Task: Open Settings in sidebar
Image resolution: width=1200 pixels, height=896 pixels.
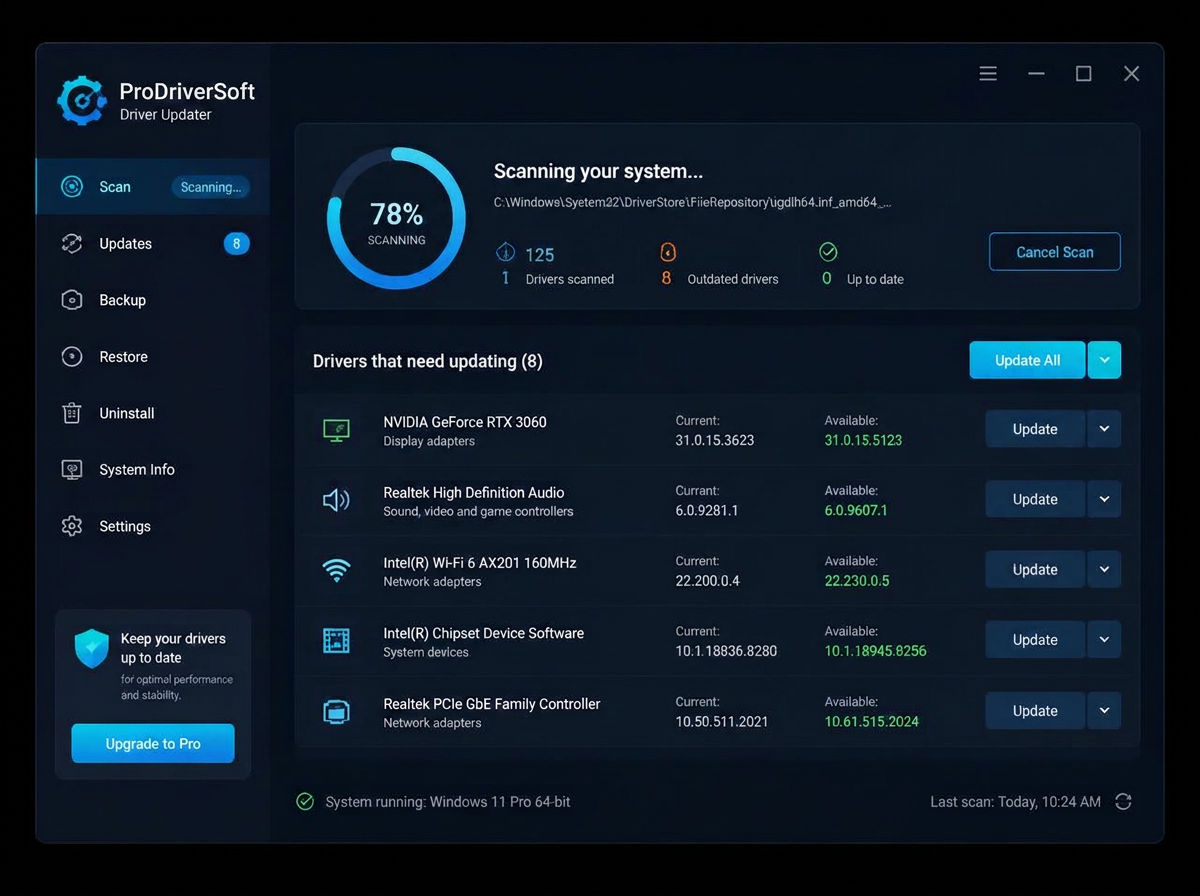Action: 153,526
